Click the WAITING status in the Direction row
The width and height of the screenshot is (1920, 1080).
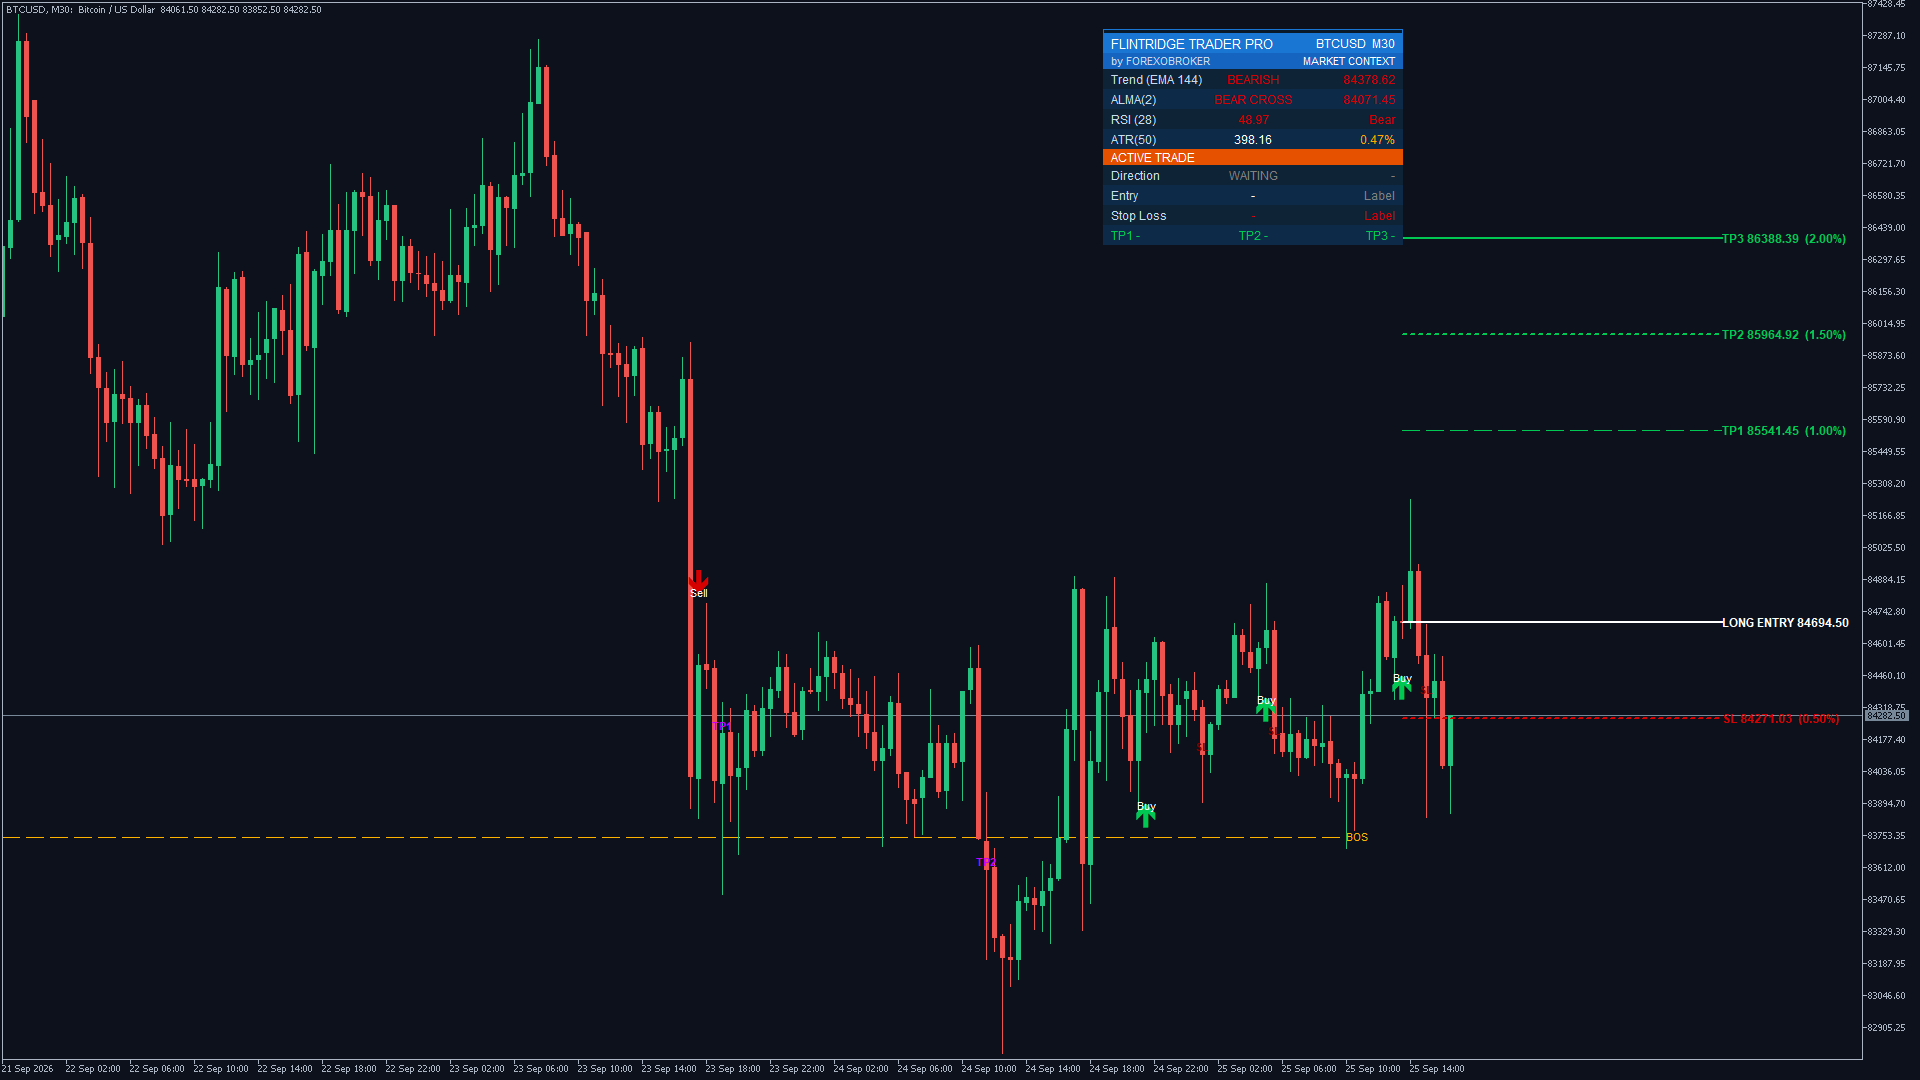coord(1253,176)
